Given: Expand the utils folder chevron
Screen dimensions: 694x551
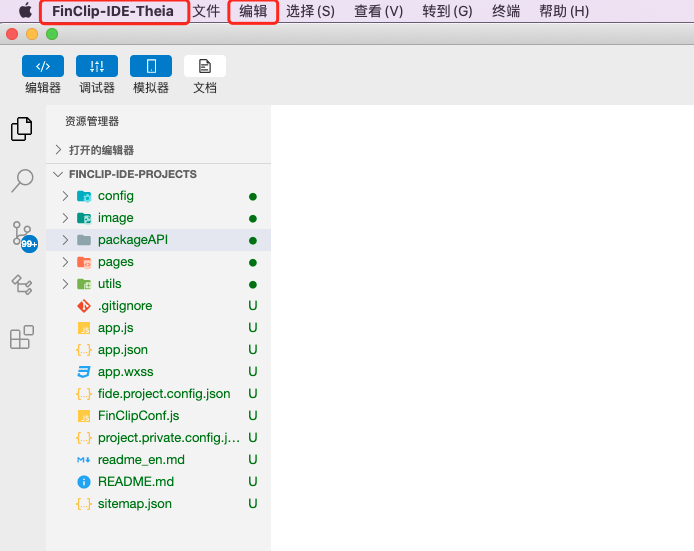Looking at the screenshot, I should [x=66, y=284].
